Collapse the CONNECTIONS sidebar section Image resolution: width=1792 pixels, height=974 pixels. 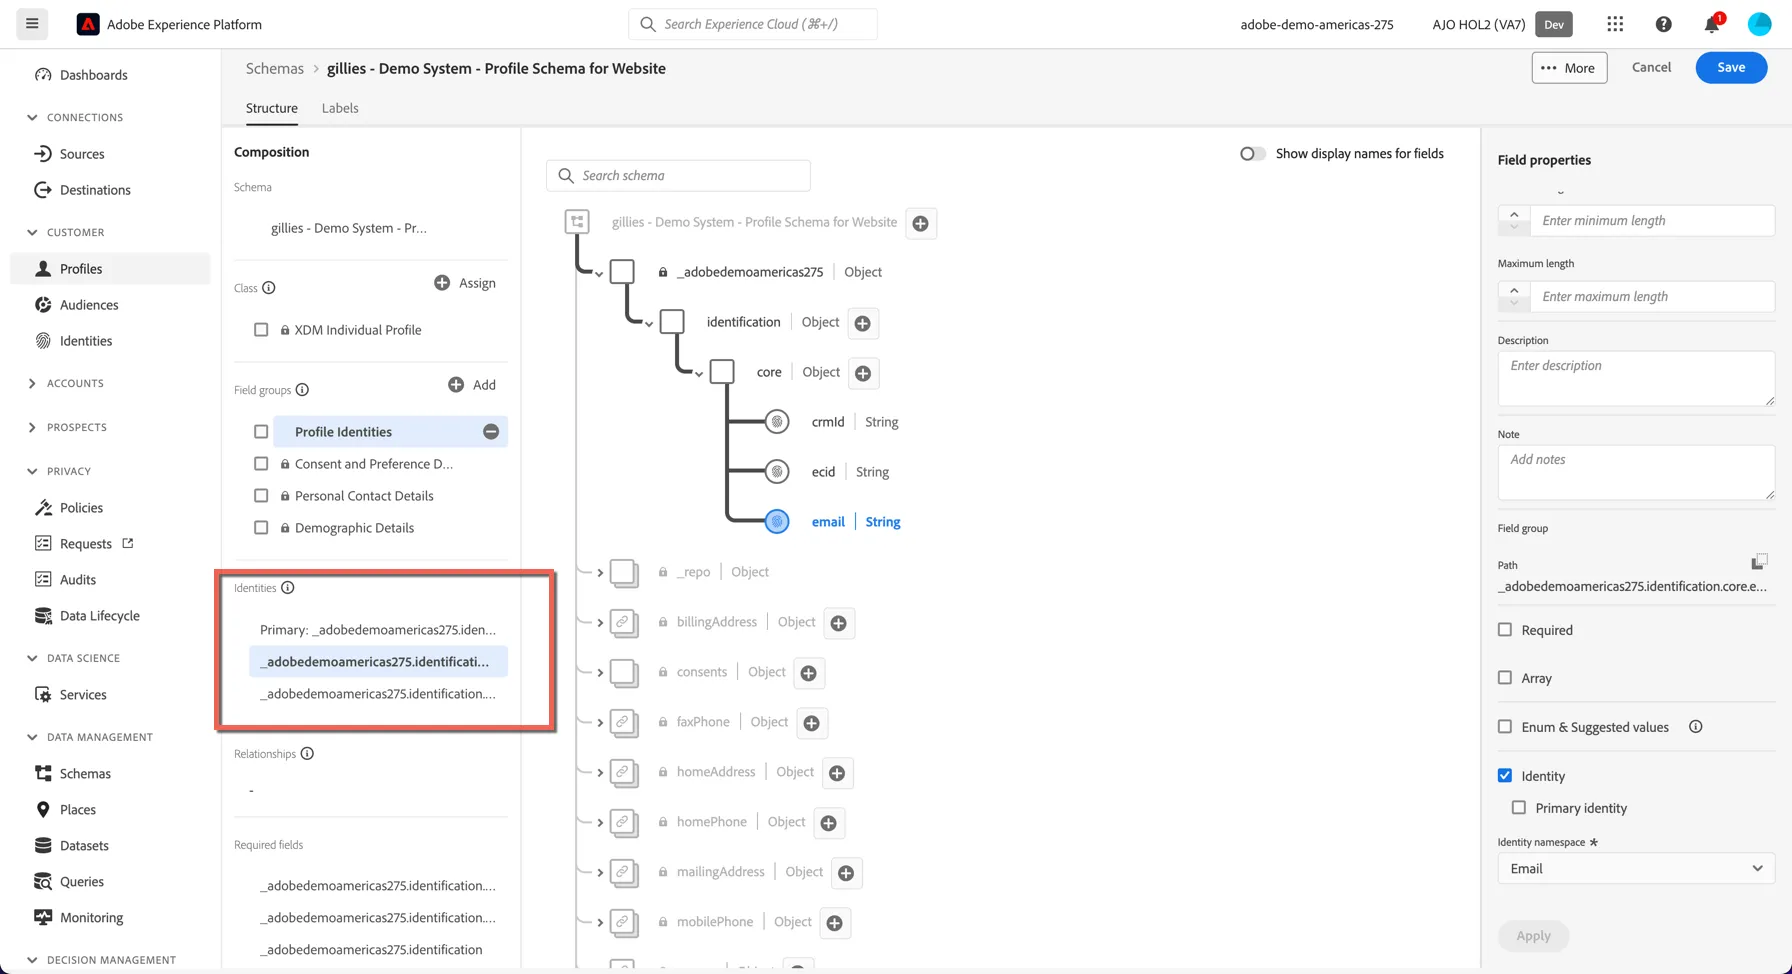(32, 117)
